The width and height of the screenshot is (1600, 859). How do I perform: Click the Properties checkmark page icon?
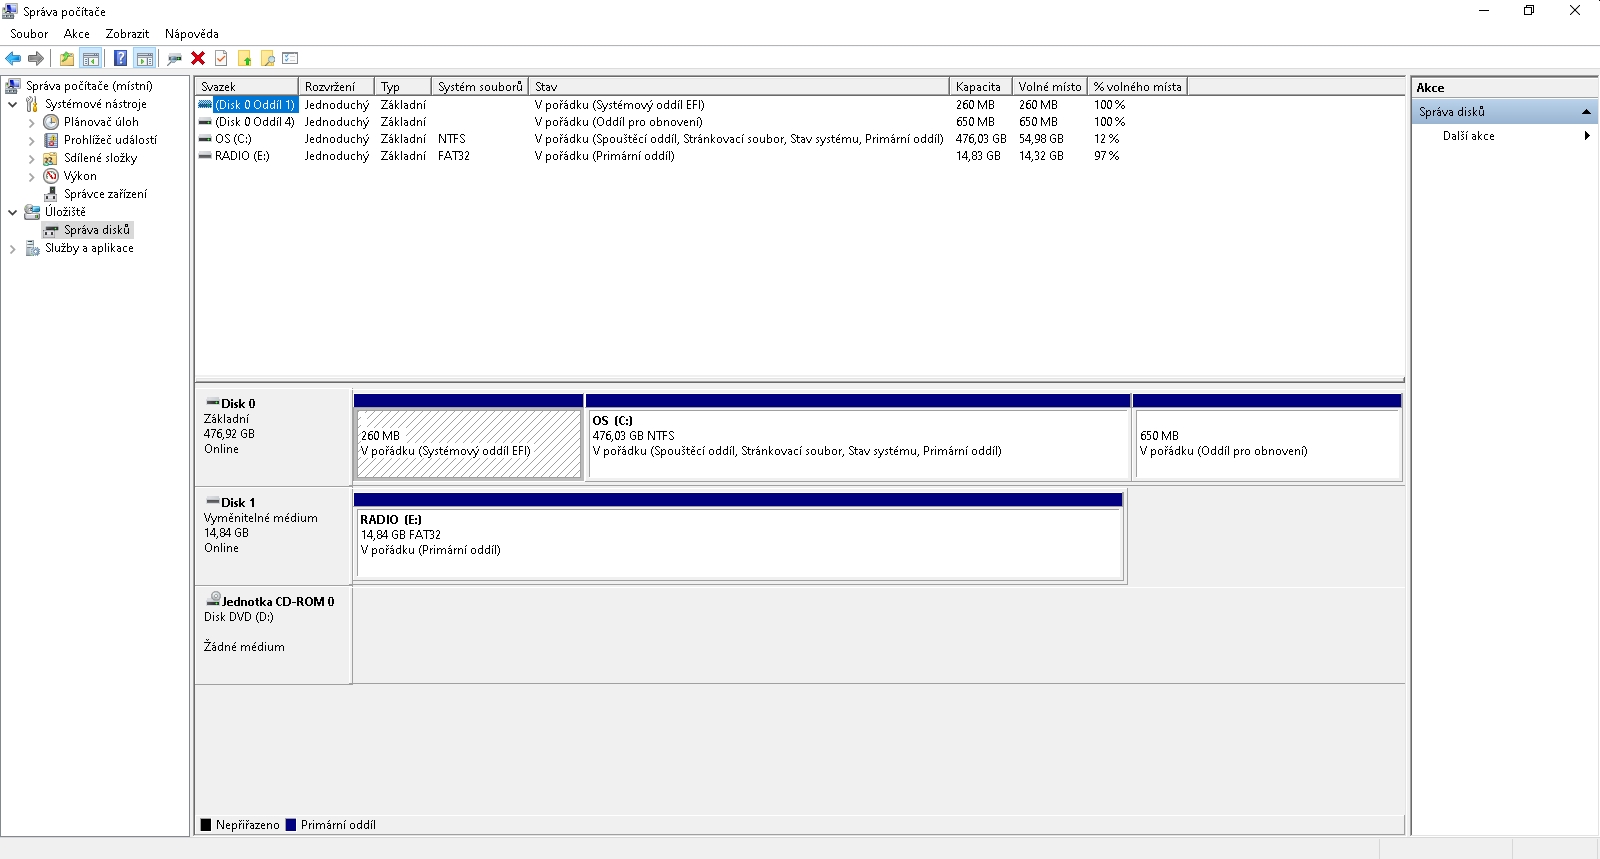point(221,58)
